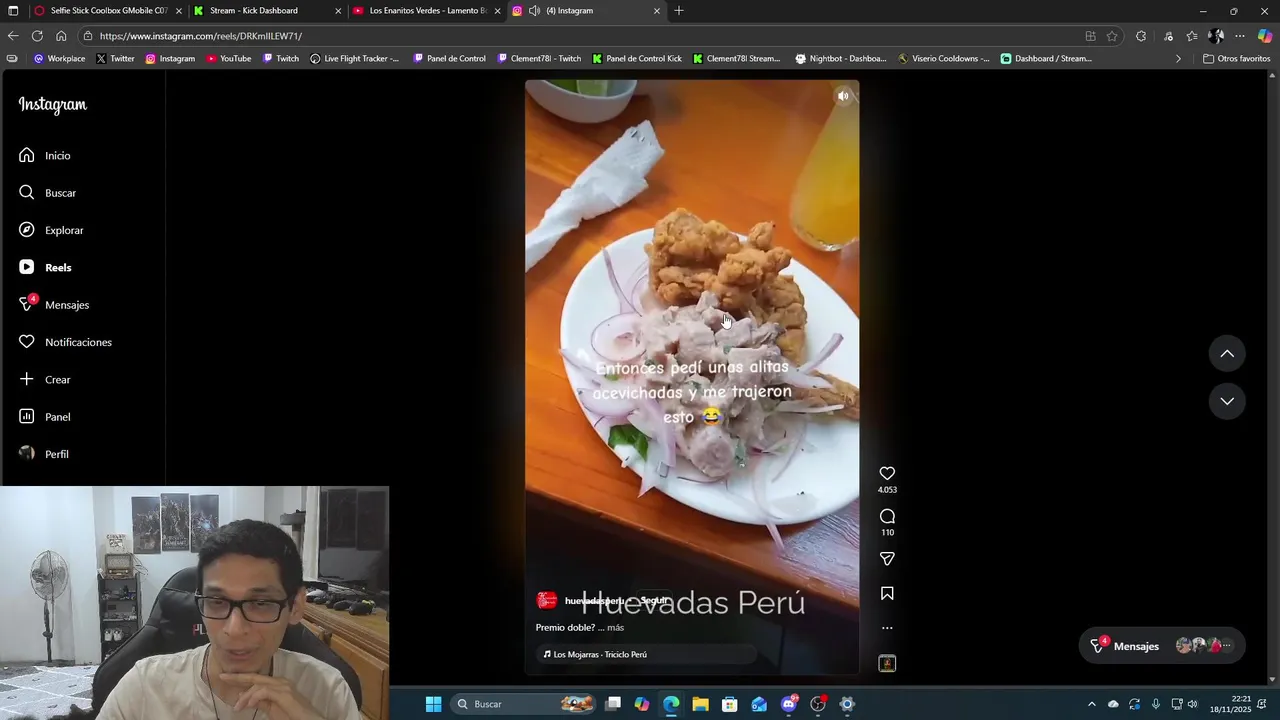
Task: Go back in the browser
Action: (x=13, y=36)
